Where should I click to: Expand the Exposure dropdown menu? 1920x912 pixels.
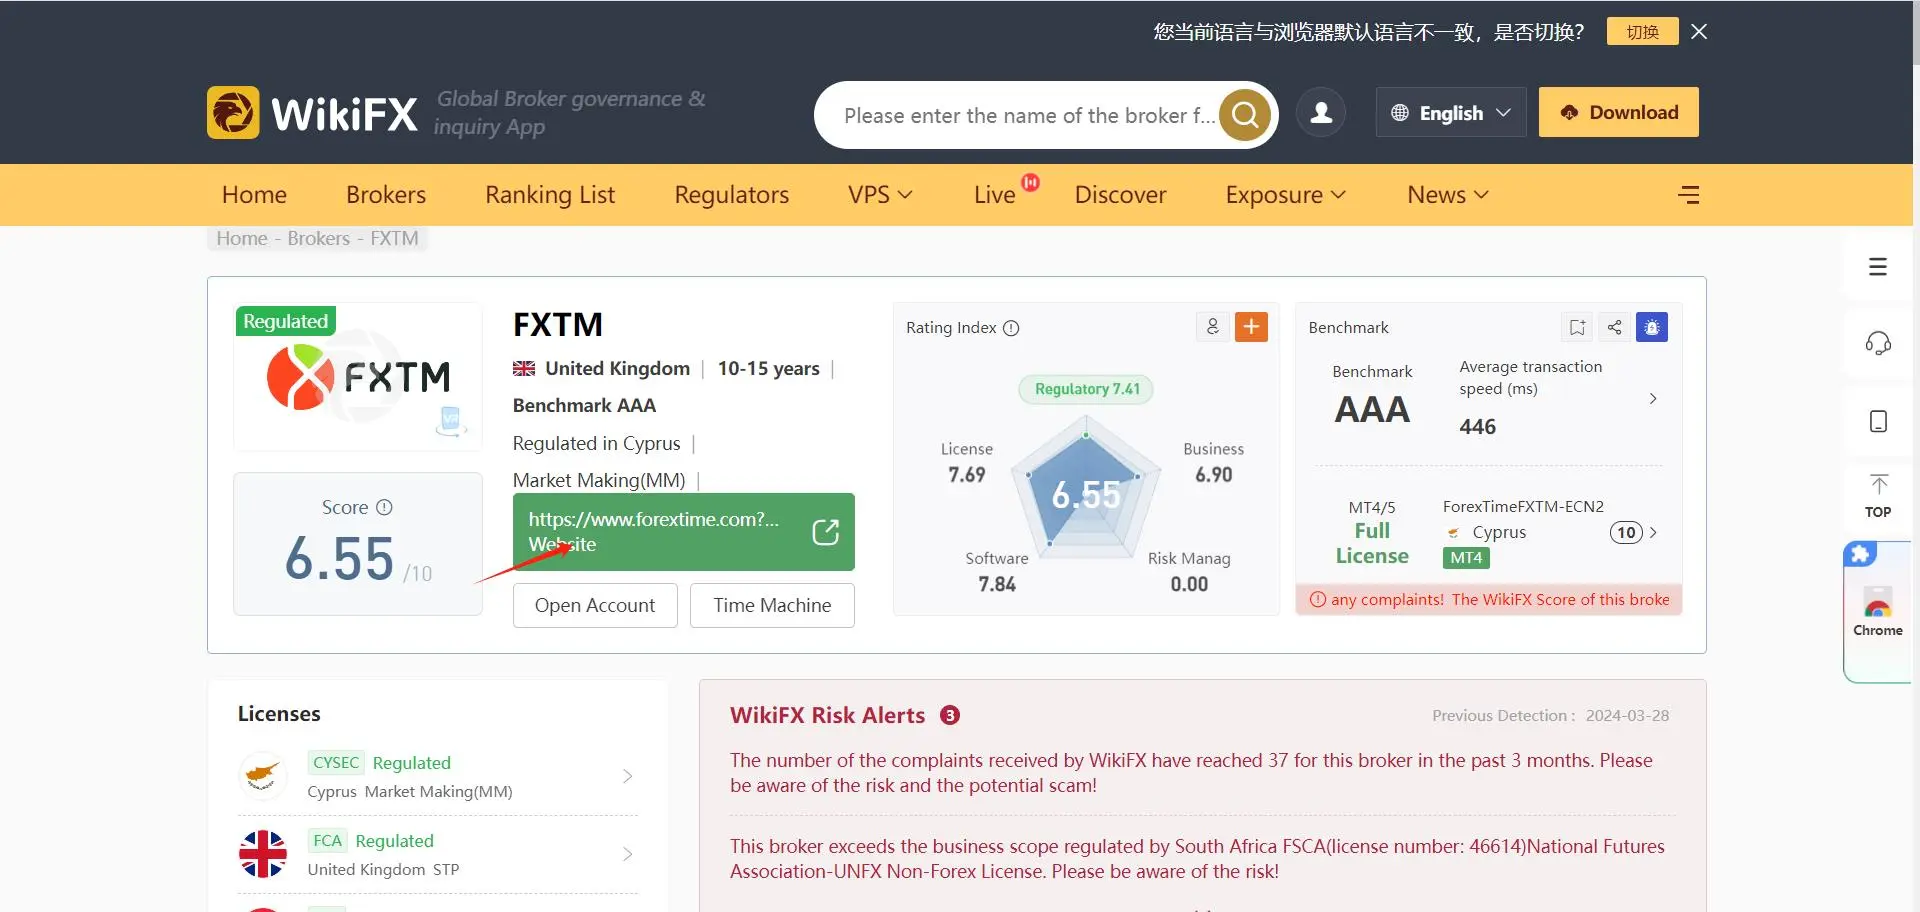coord(1285,195)
